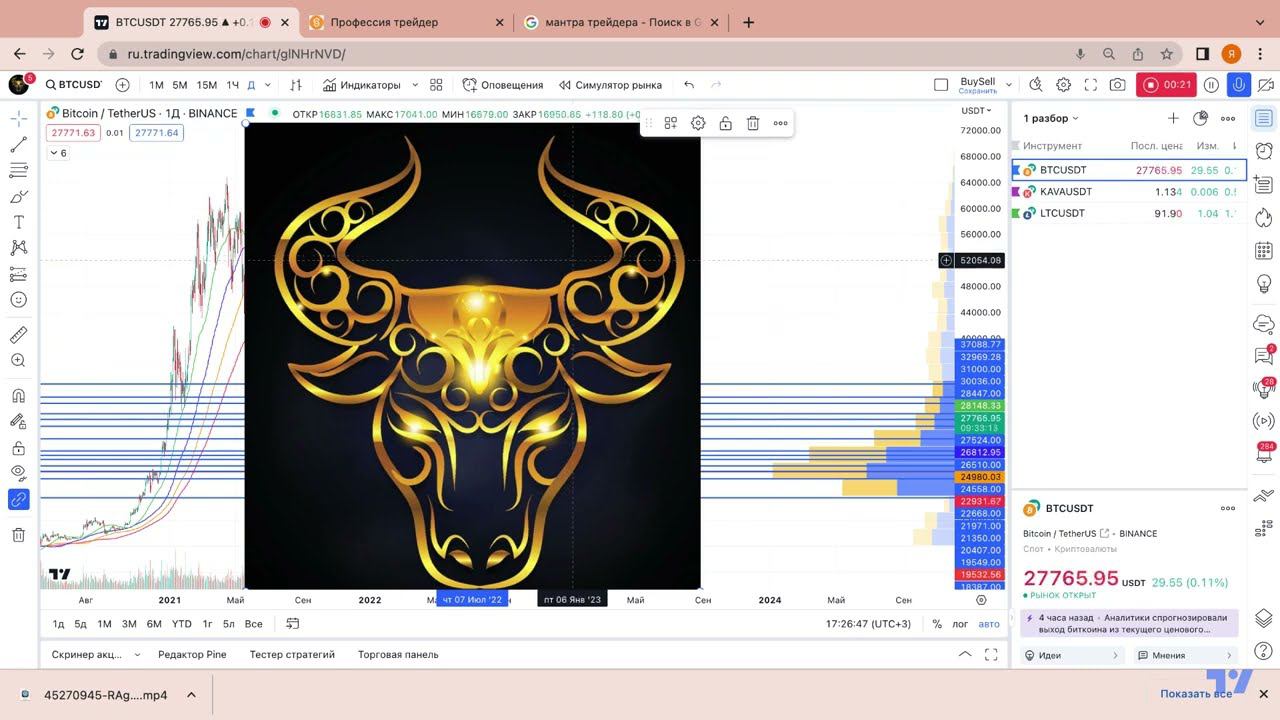1280x720 pixels.
Task: Take a chart snapshot with camera icon
Action: [1117, 85]
